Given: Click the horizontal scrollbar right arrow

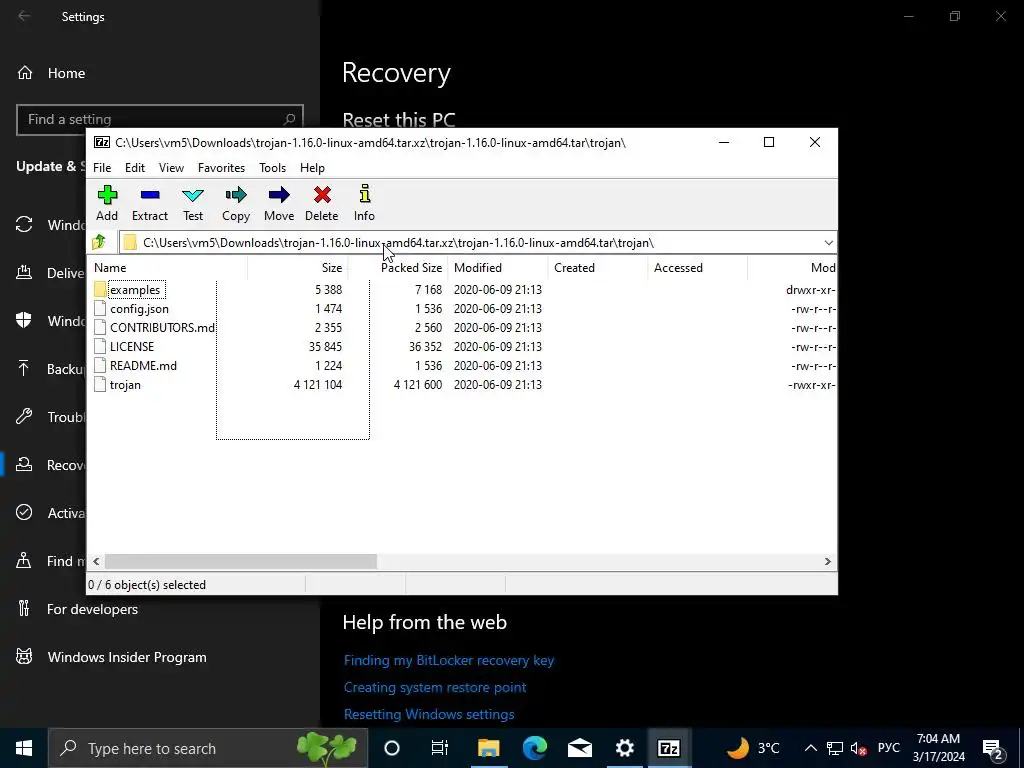Looking at the screenshot, I should (827, 562).
